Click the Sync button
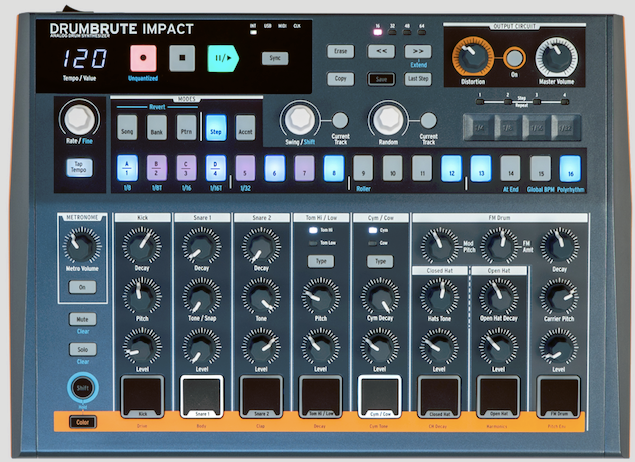This screenshot has height=462, width=635. point(275,58)
